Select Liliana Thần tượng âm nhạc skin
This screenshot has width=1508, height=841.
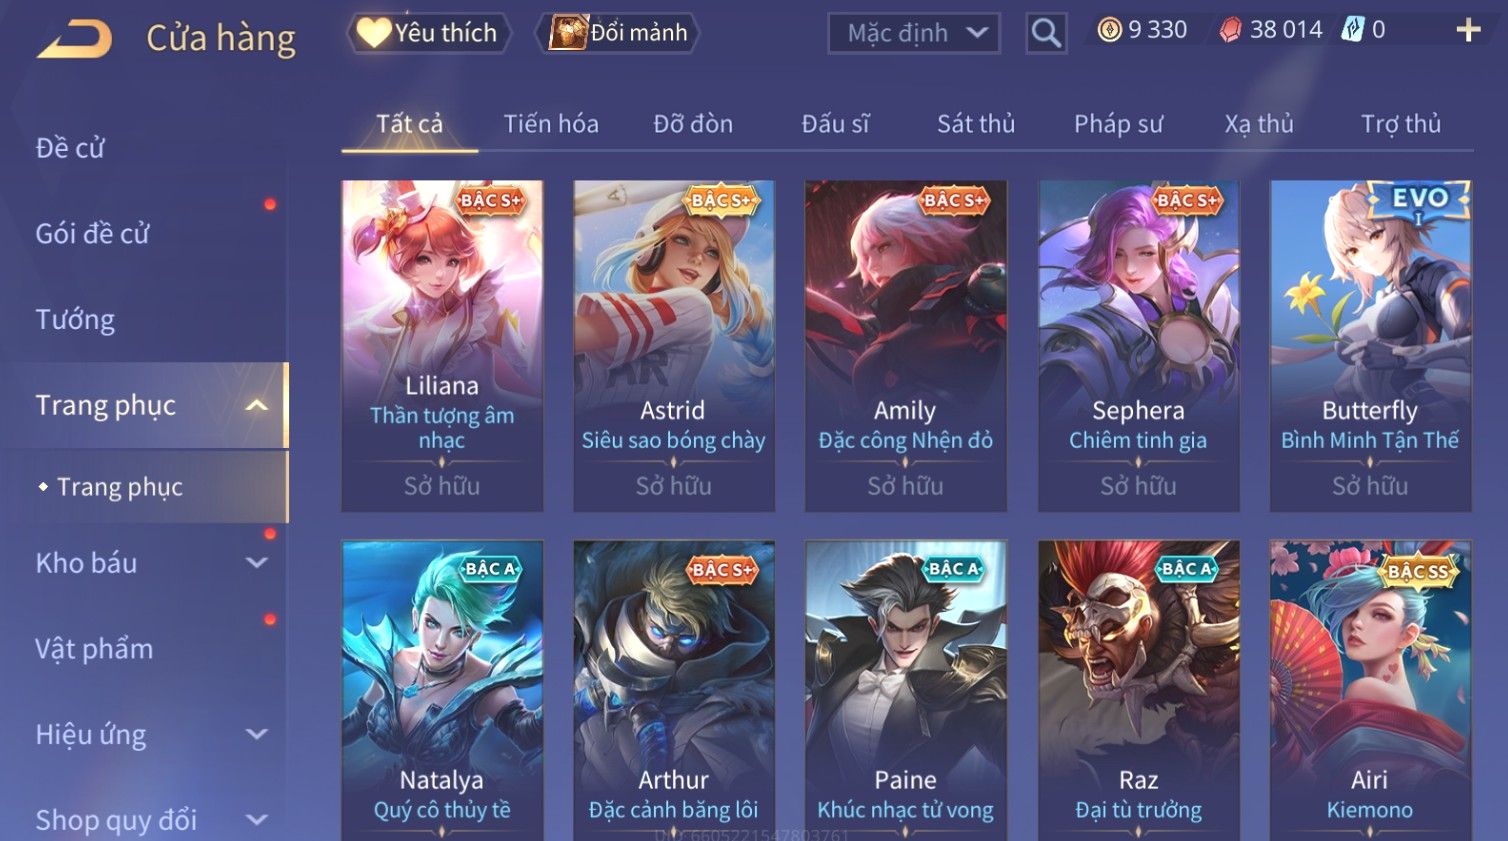tap(442, 346)
